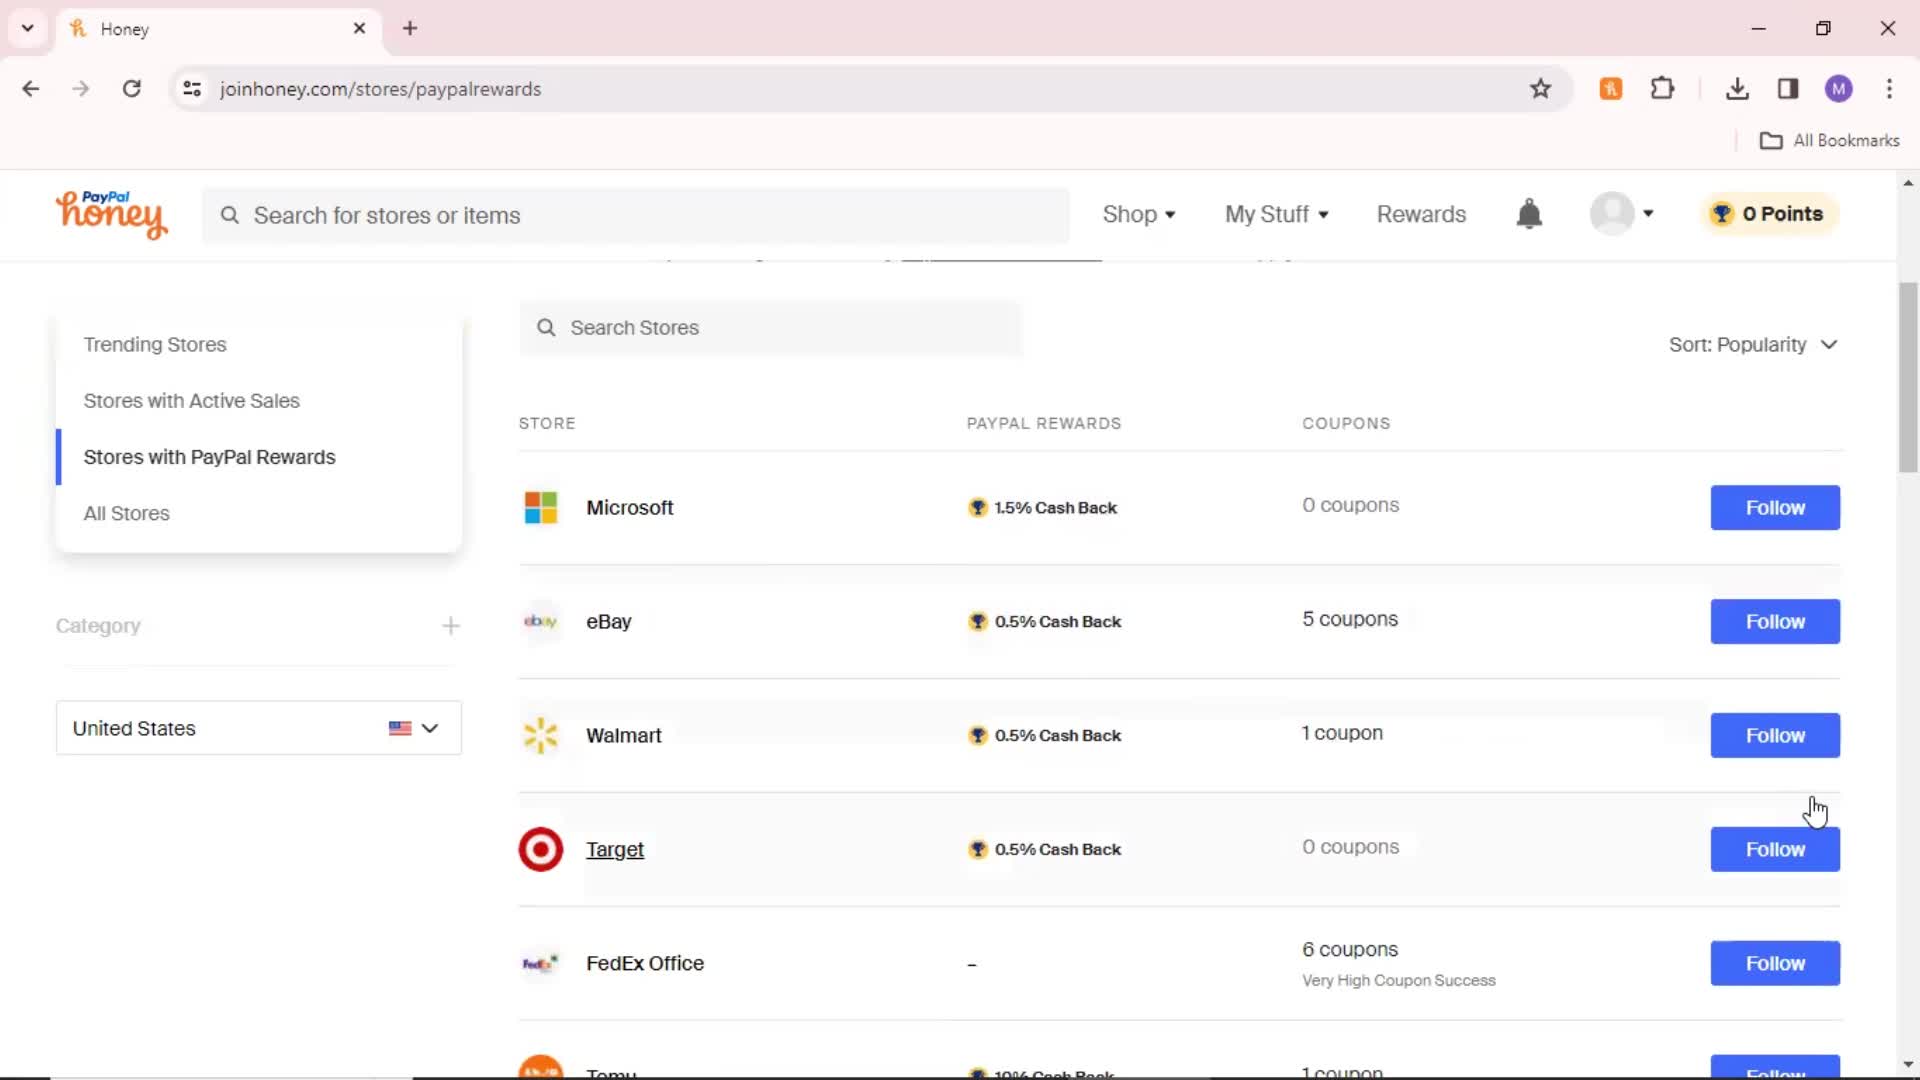Follow the Microsoft store
Screen dimensions: 1920x1080
pyautogui.click(x=1775, y=508)
